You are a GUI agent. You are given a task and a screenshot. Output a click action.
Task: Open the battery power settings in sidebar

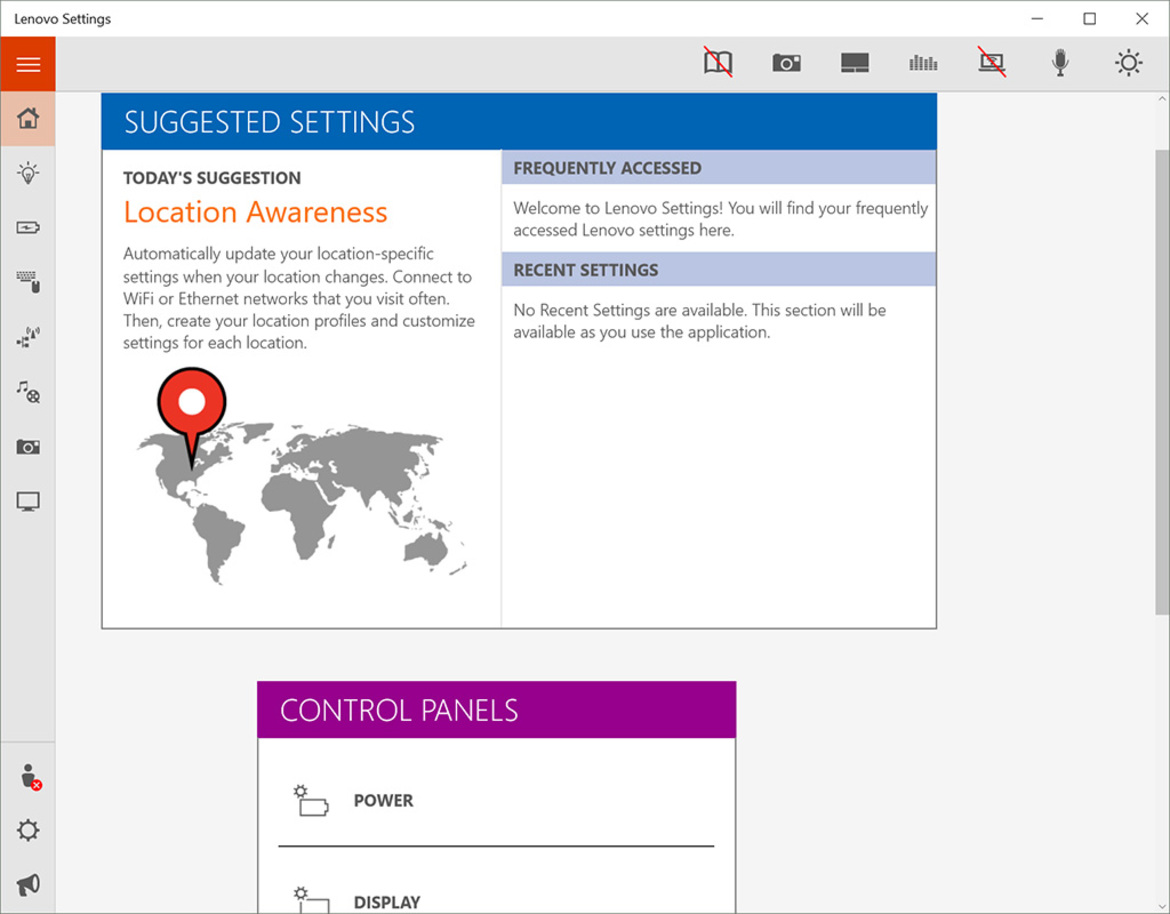(28, 228)
